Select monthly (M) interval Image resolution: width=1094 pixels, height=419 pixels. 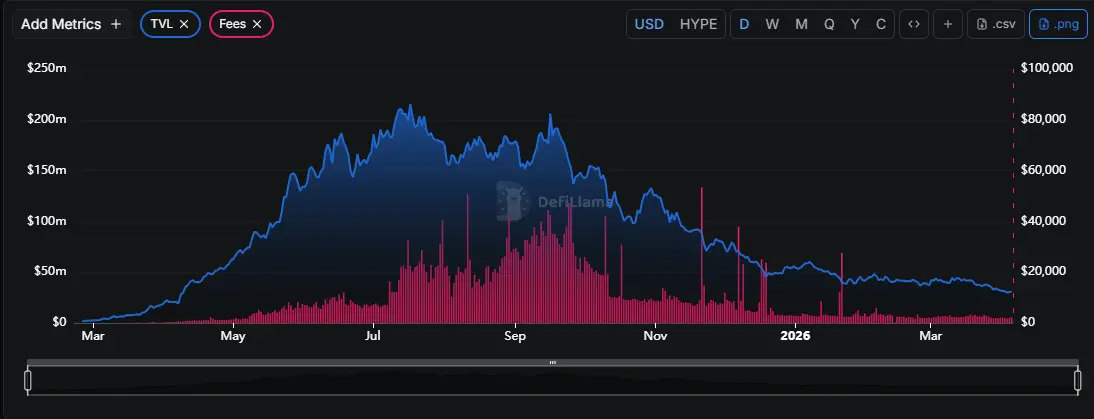click(x=801, y=24)
